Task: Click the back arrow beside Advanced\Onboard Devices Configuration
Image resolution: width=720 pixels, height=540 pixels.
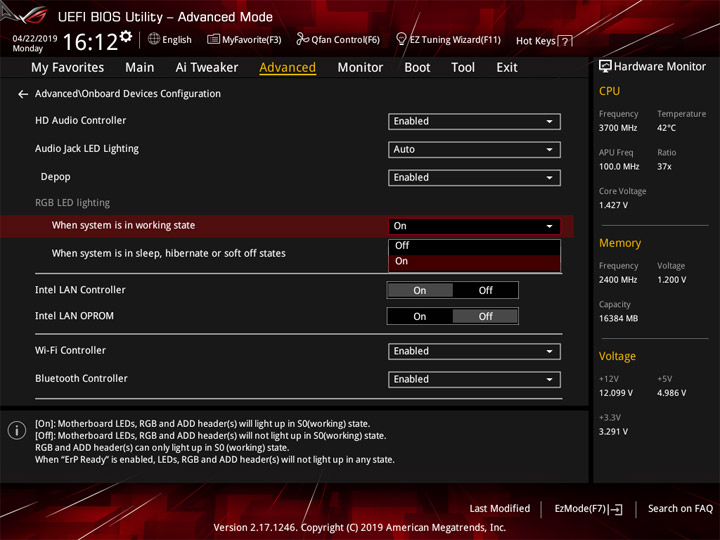Action: coord(22,94)
